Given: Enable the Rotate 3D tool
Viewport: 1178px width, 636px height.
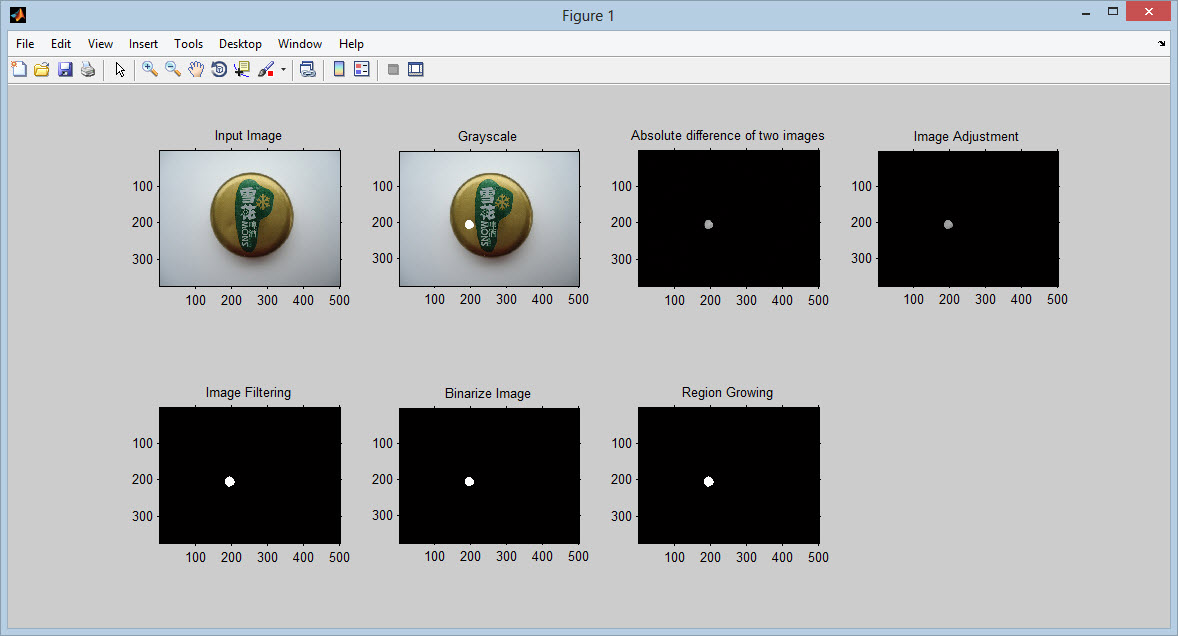Looking at the screenshot, I should point(219,70).
